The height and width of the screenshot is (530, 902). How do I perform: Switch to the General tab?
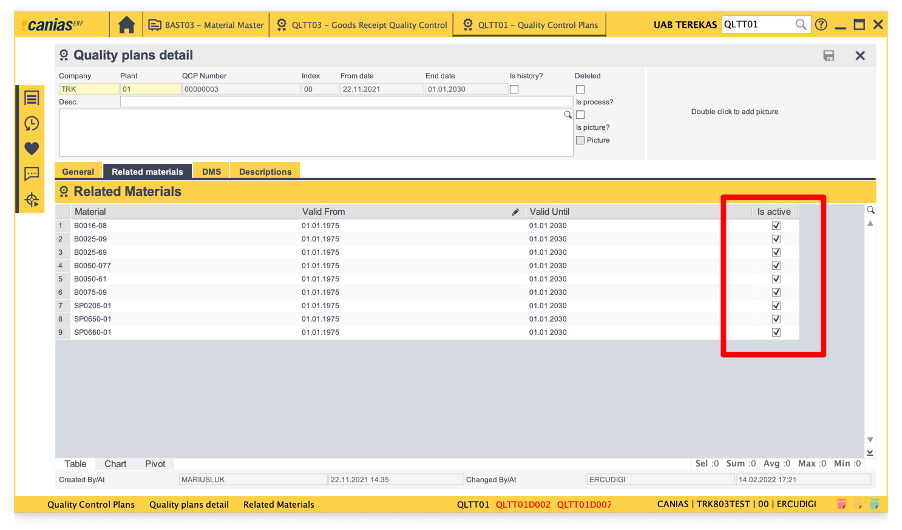click(x=78, y=172)
